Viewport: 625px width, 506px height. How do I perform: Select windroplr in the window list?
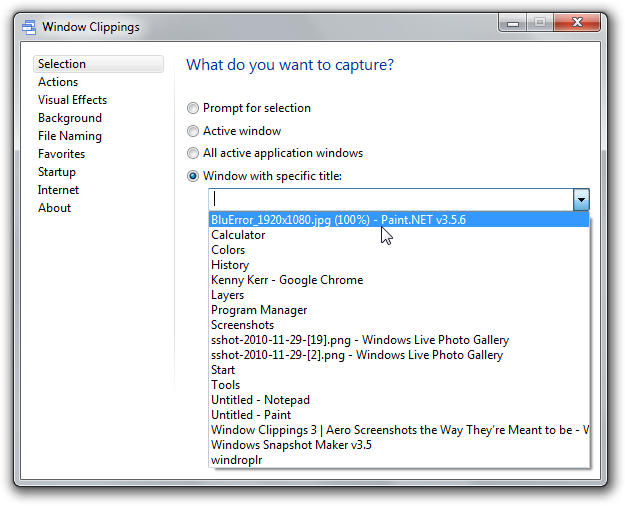pyautogui.click(x=399, y=460)
